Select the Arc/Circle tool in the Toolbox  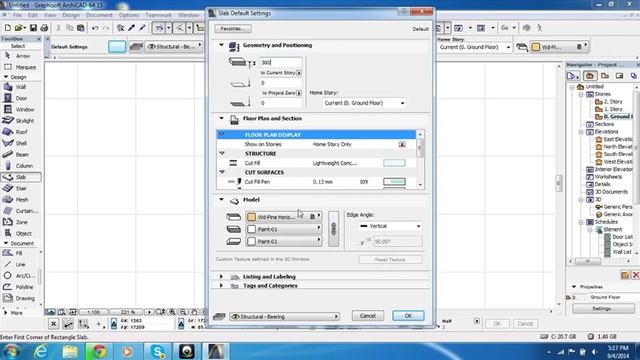[19, 276]
